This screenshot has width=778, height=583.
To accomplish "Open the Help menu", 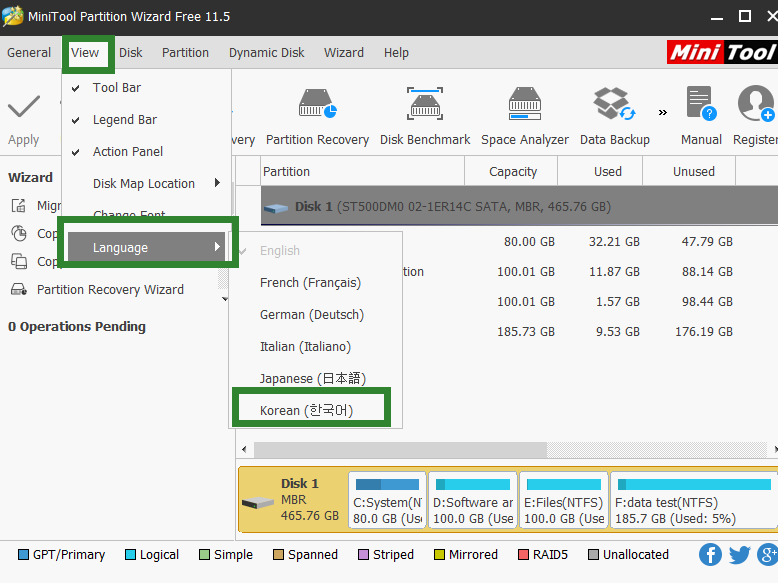I will pos(396,53).
